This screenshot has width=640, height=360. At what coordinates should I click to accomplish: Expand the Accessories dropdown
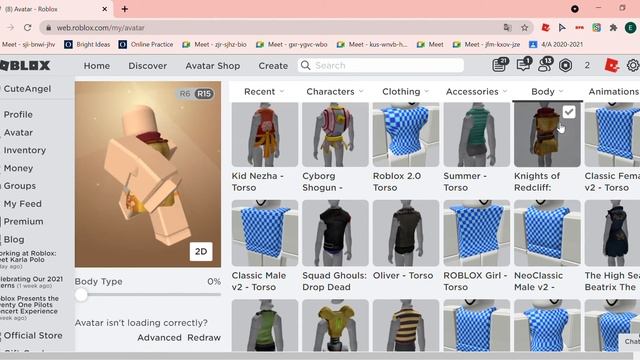(x=476, y=91)
